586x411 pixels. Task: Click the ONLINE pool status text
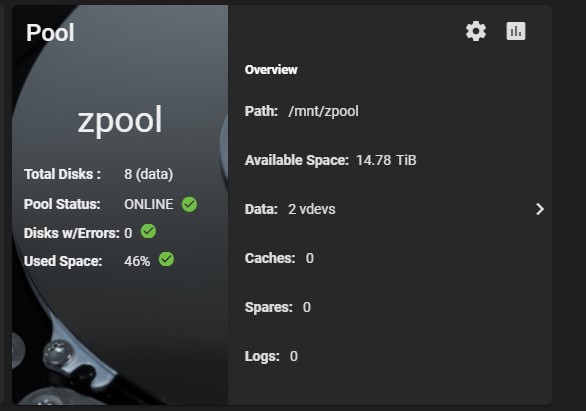(x=148, y=204)
